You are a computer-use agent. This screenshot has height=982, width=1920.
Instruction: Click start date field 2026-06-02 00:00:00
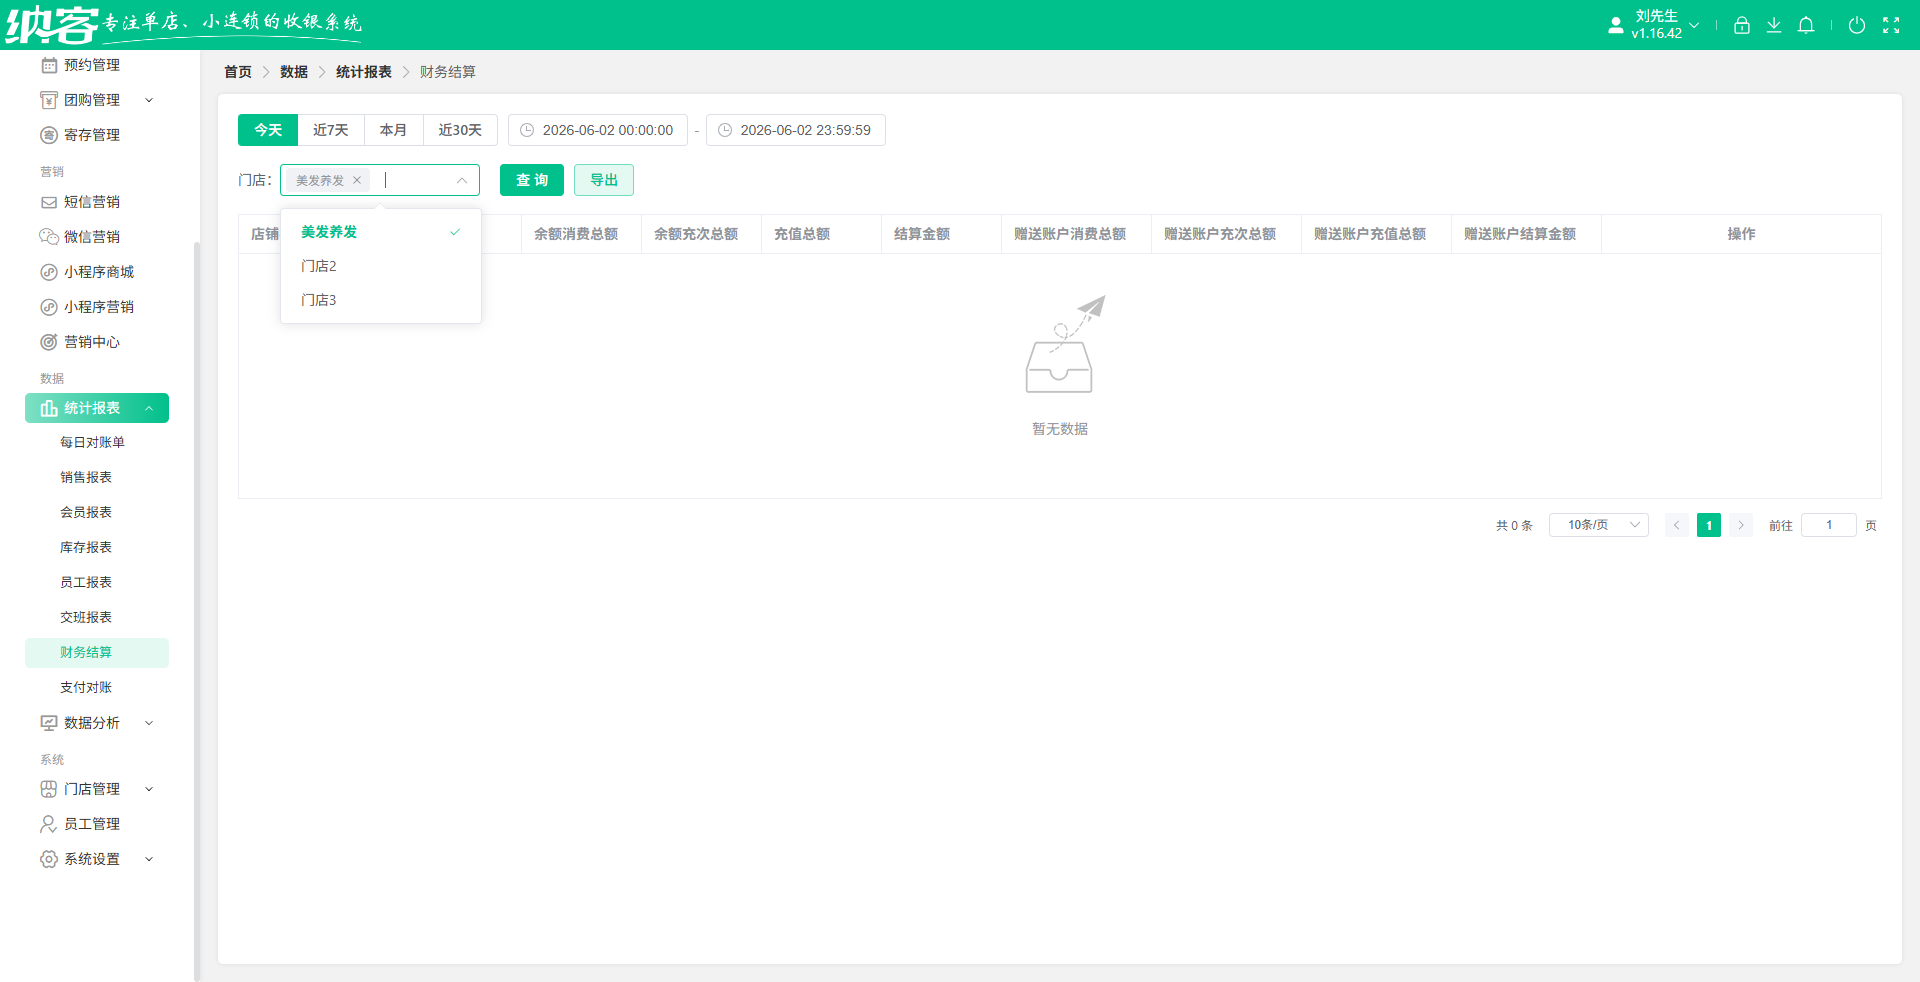(x=598, y=130)
